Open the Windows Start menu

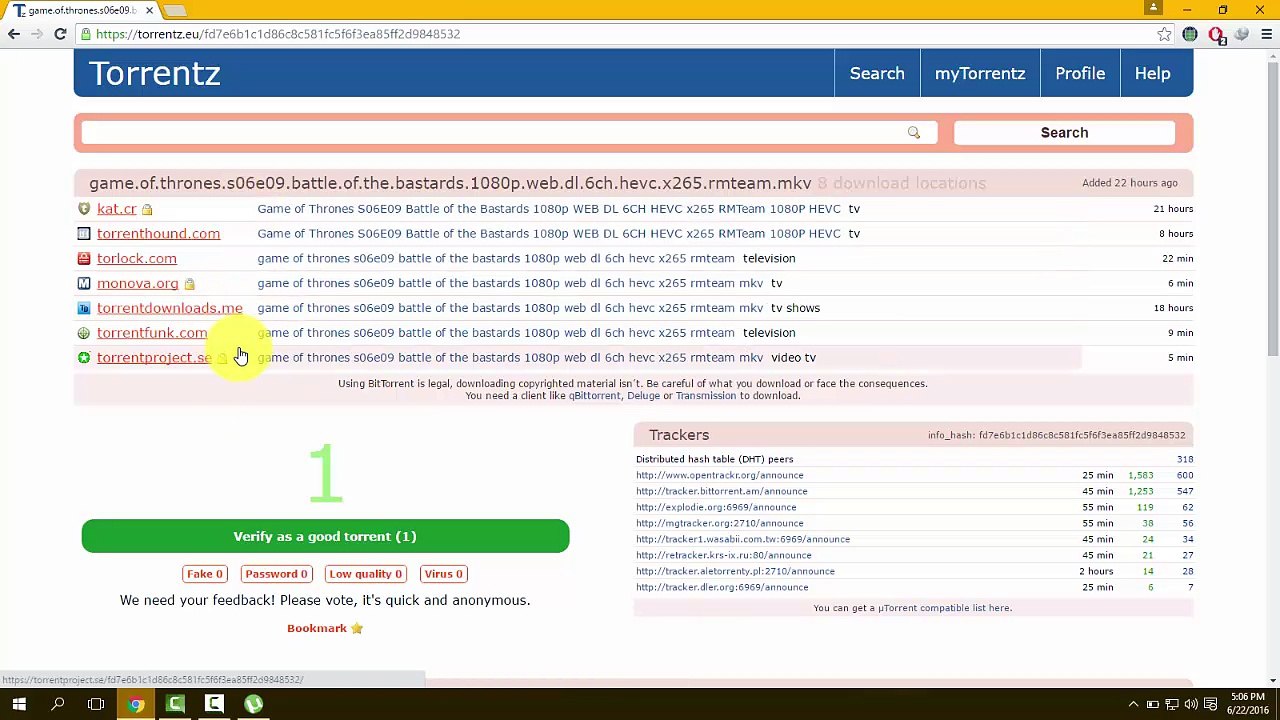click(19, 704)
